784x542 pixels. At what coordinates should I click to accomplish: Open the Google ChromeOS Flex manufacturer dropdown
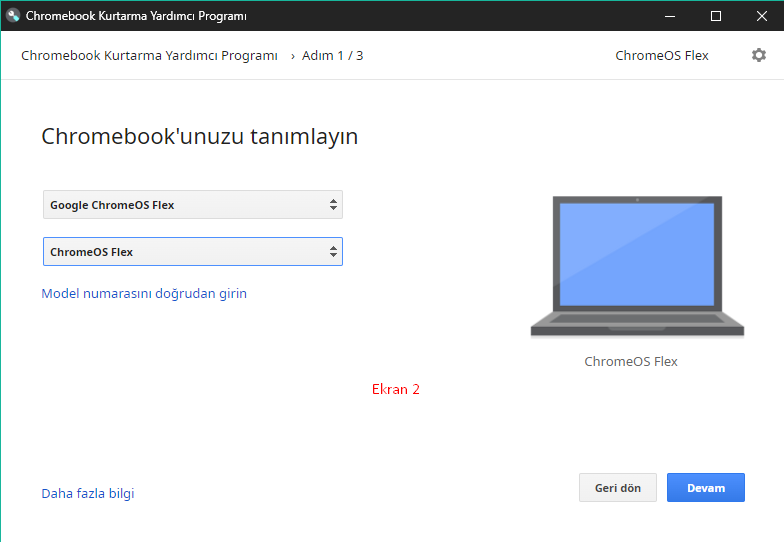coord(192,204)
